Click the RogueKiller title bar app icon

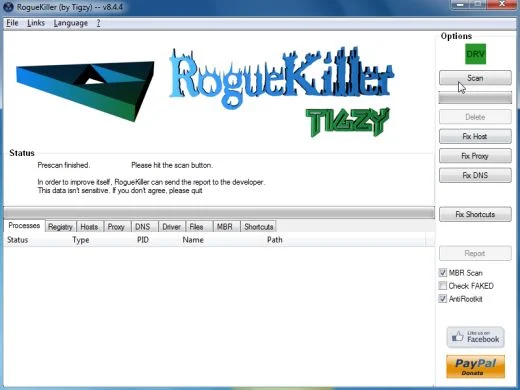point(8,7)
